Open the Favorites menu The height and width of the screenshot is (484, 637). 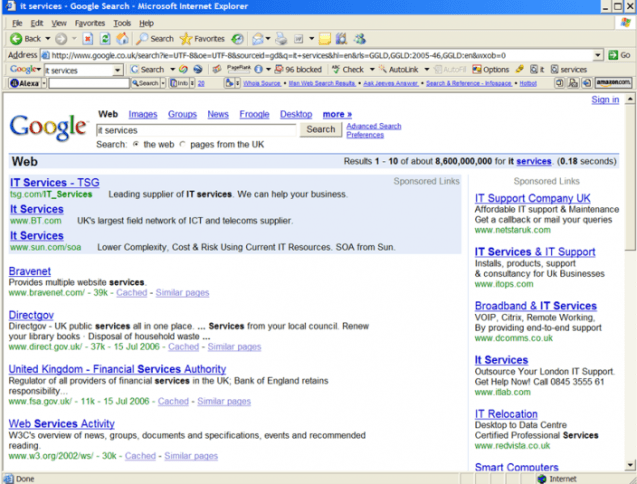point(90,23)
